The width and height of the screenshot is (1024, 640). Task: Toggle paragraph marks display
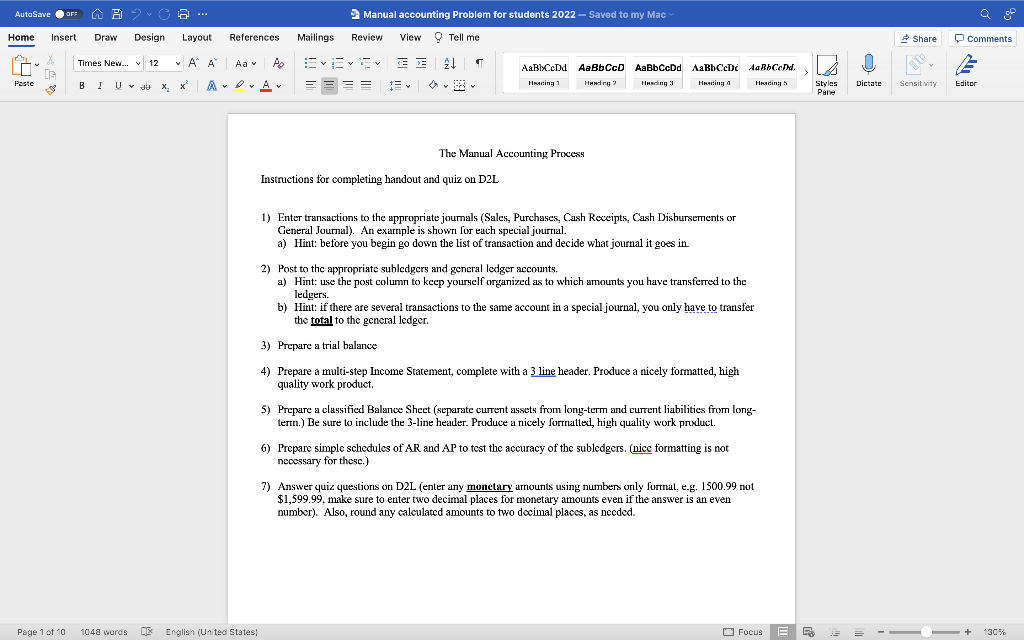pos(477,63)
